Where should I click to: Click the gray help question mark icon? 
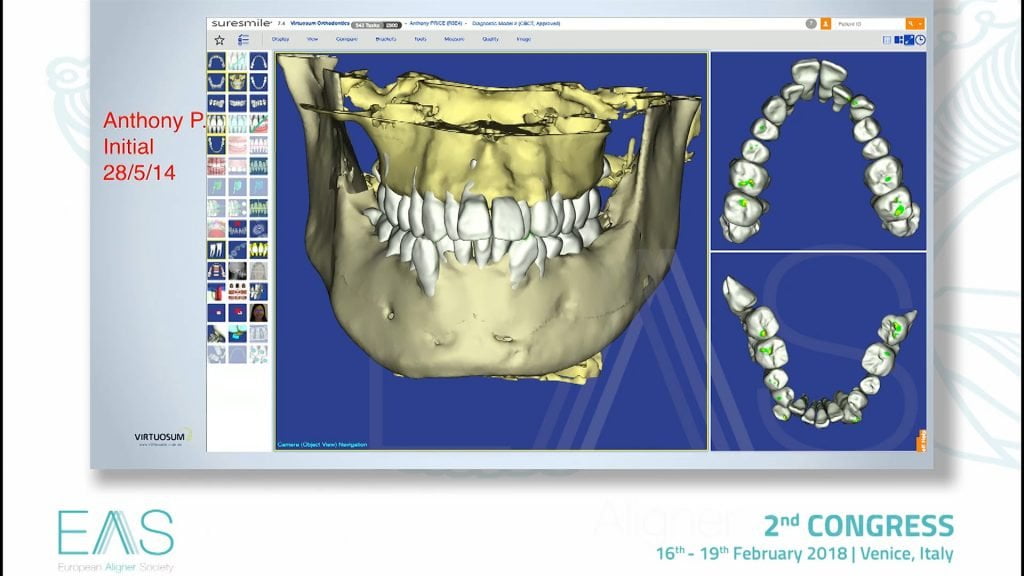pos(811,22)
